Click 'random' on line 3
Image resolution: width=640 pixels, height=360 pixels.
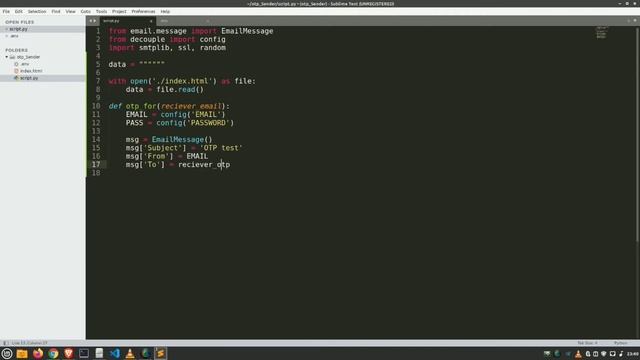213,48
